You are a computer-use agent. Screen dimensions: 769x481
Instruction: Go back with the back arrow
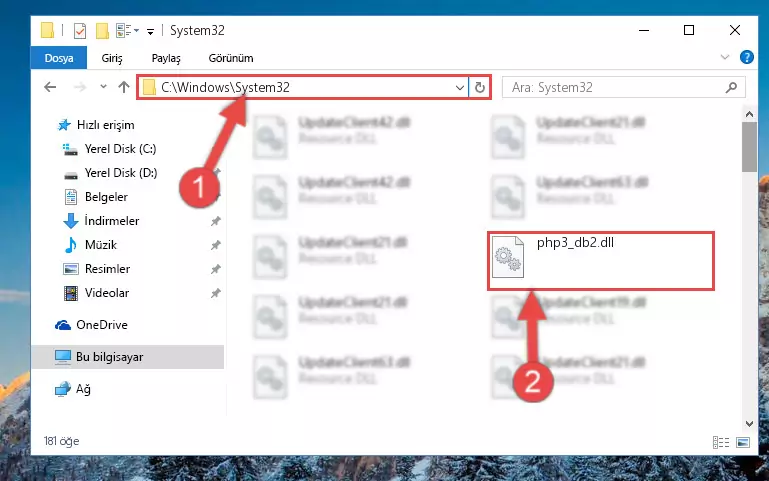coord(50,87)
